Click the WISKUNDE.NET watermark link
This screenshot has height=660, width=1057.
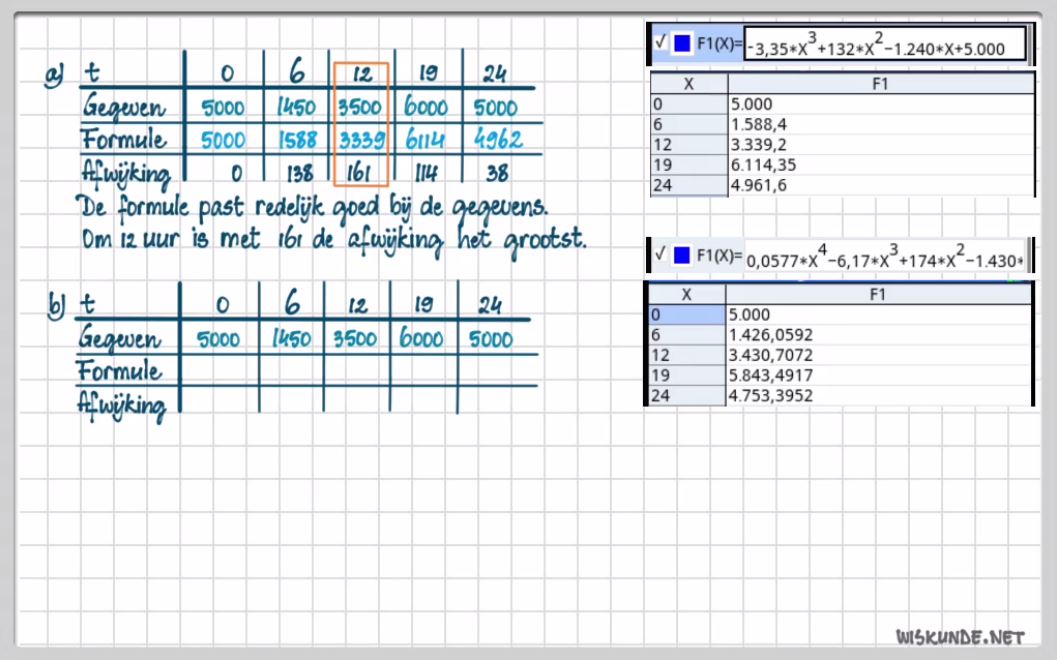(x=960, y=636)
